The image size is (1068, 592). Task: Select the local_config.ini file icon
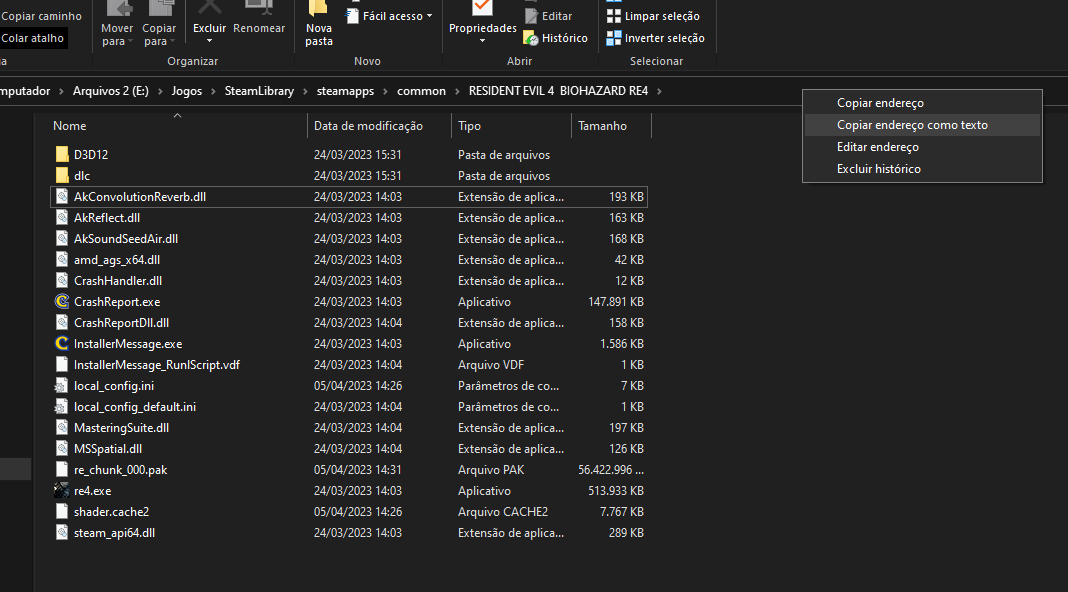[x=62, y=386]
